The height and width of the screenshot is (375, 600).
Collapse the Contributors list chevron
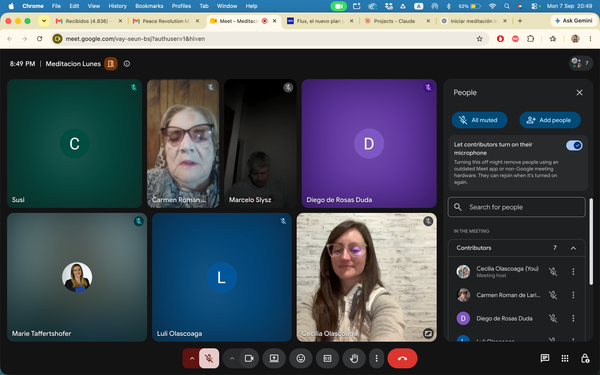573,248
